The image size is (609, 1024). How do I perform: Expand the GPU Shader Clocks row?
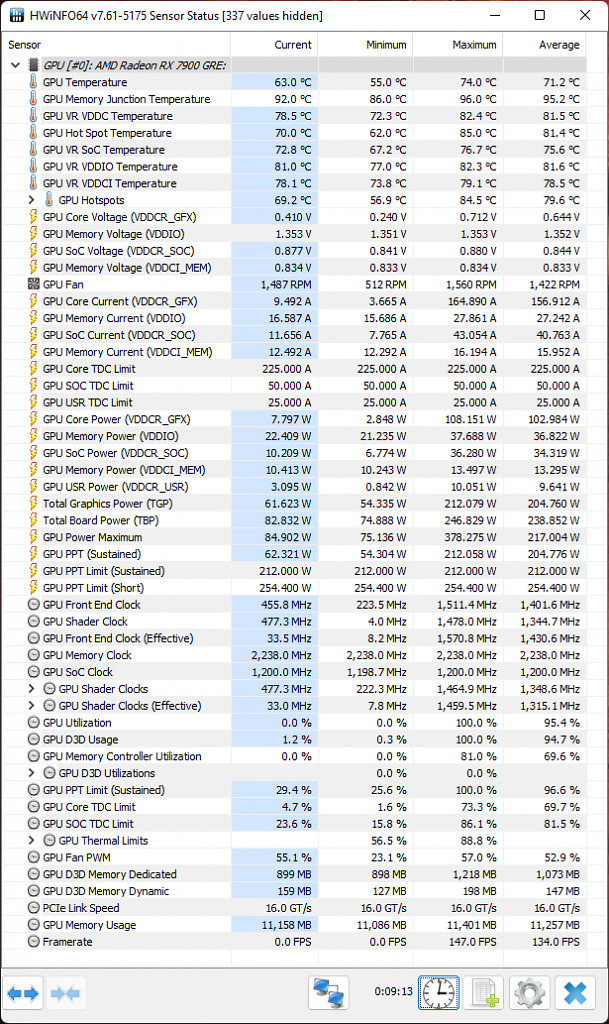point(31,688)
